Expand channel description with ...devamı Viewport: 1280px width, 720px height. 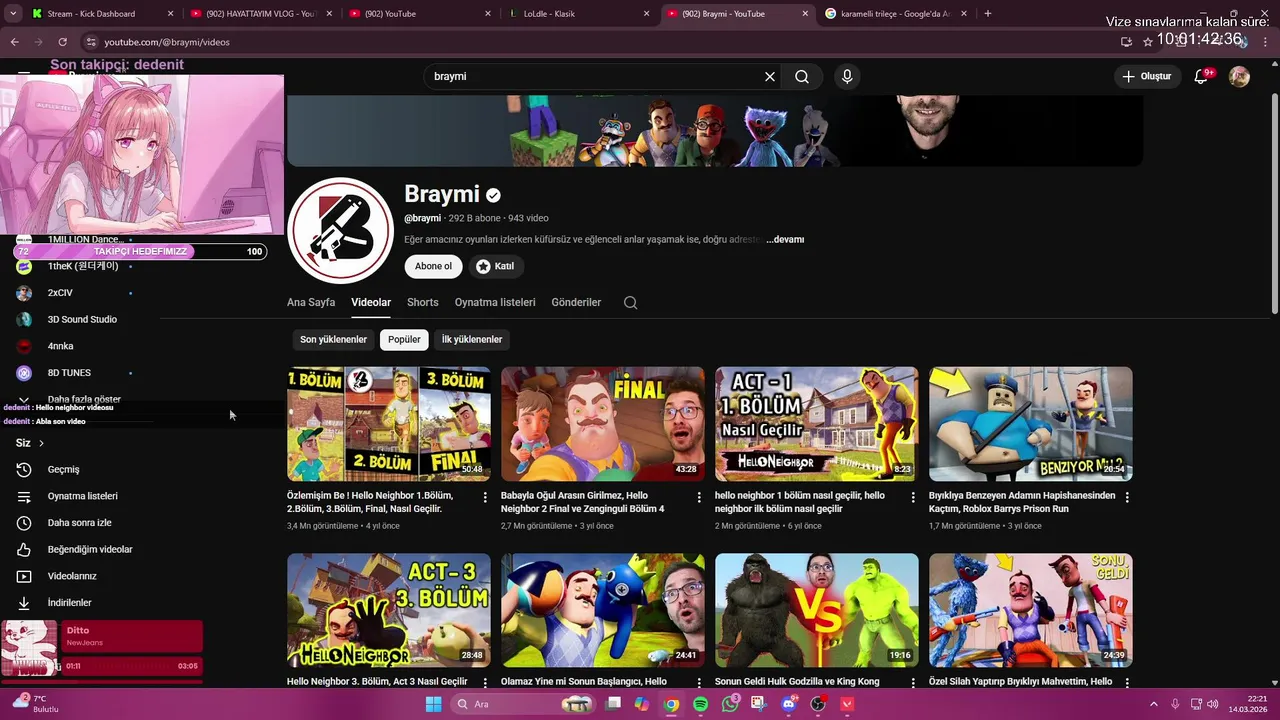tap(785, 240)
